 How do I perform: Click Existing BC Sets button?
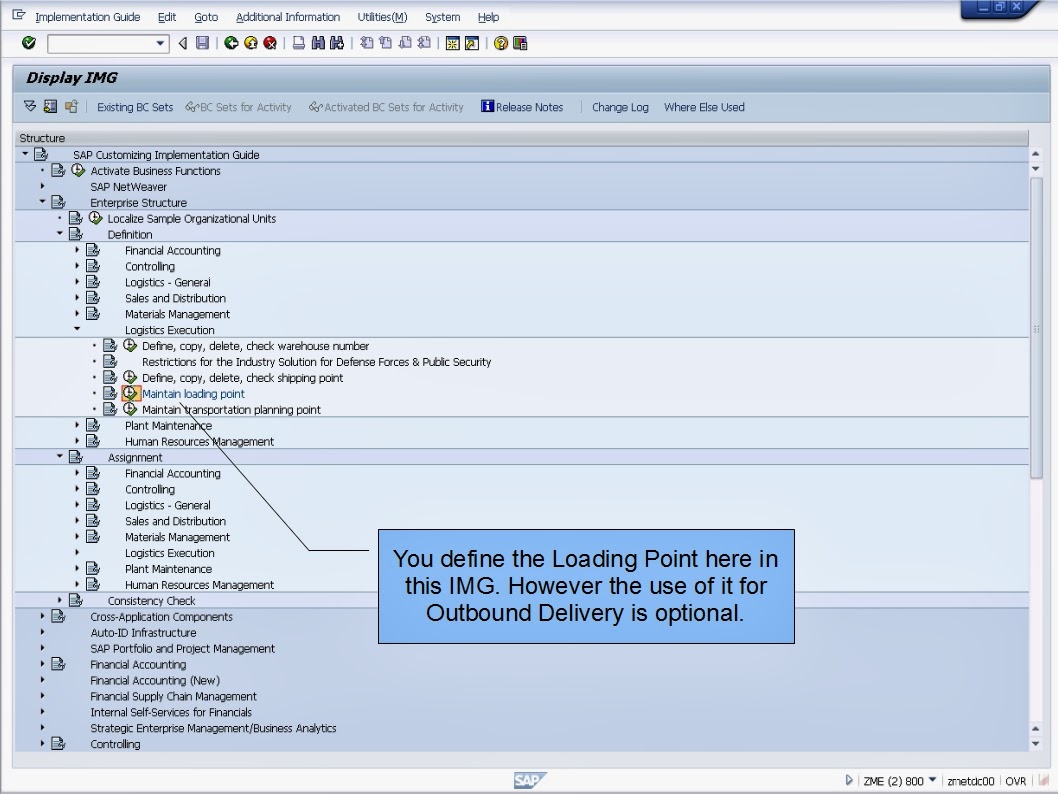[135, 107]
